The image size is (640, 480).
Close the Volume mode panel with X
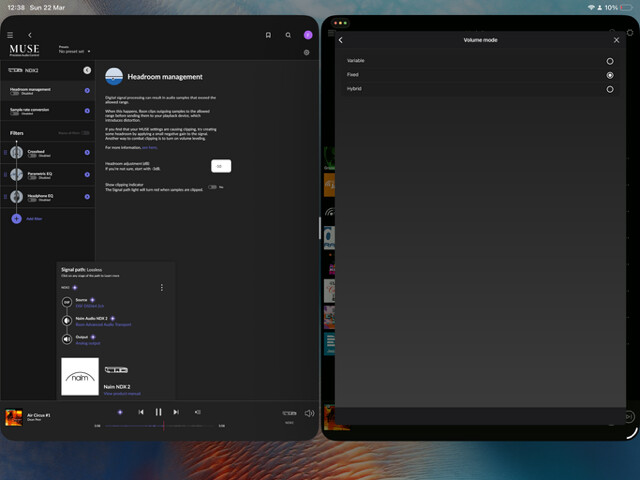616,40
